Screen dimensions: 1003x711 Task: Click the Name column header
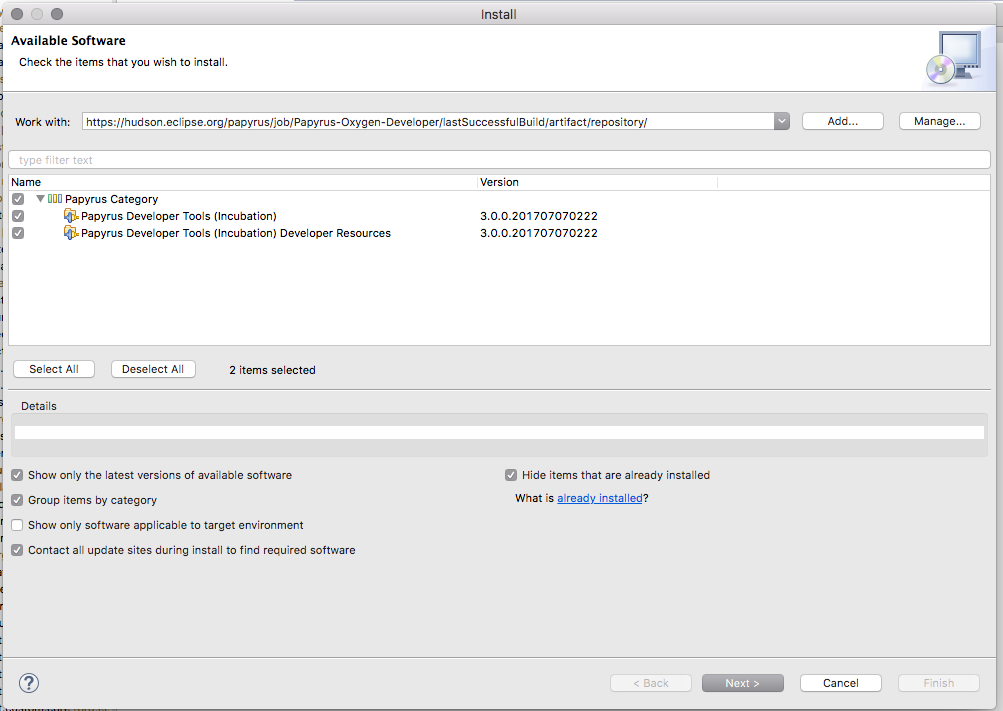(x=243, y=182)
